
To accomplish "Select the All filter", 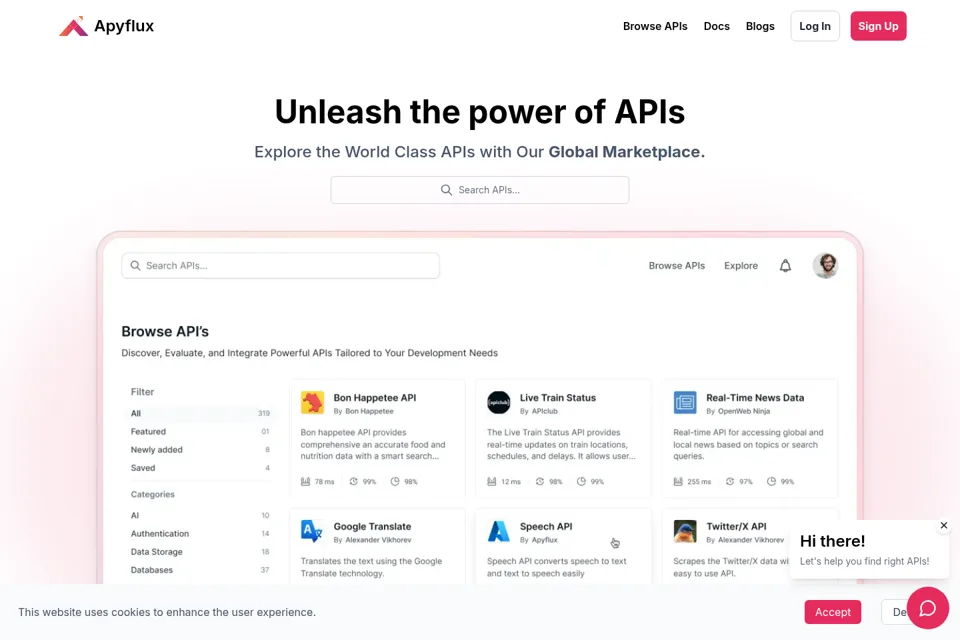I will (200, 413).
